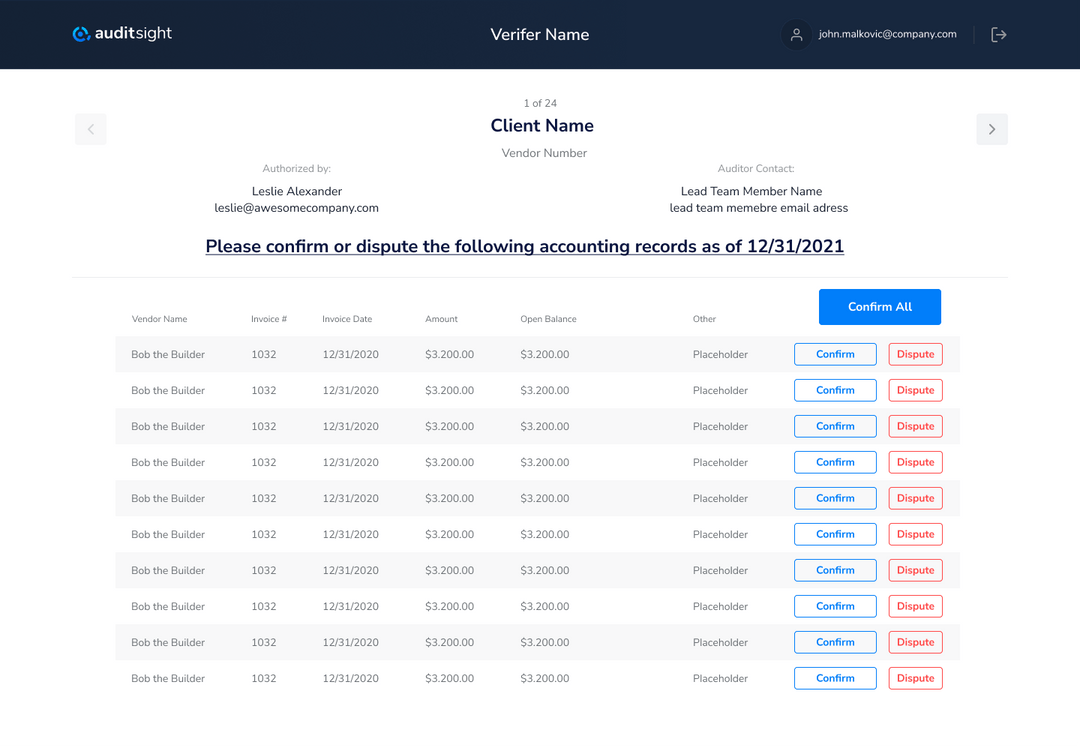Dispute the fifth row's invoice
This screenshot has width=1080, height=746.
(915, 498)
